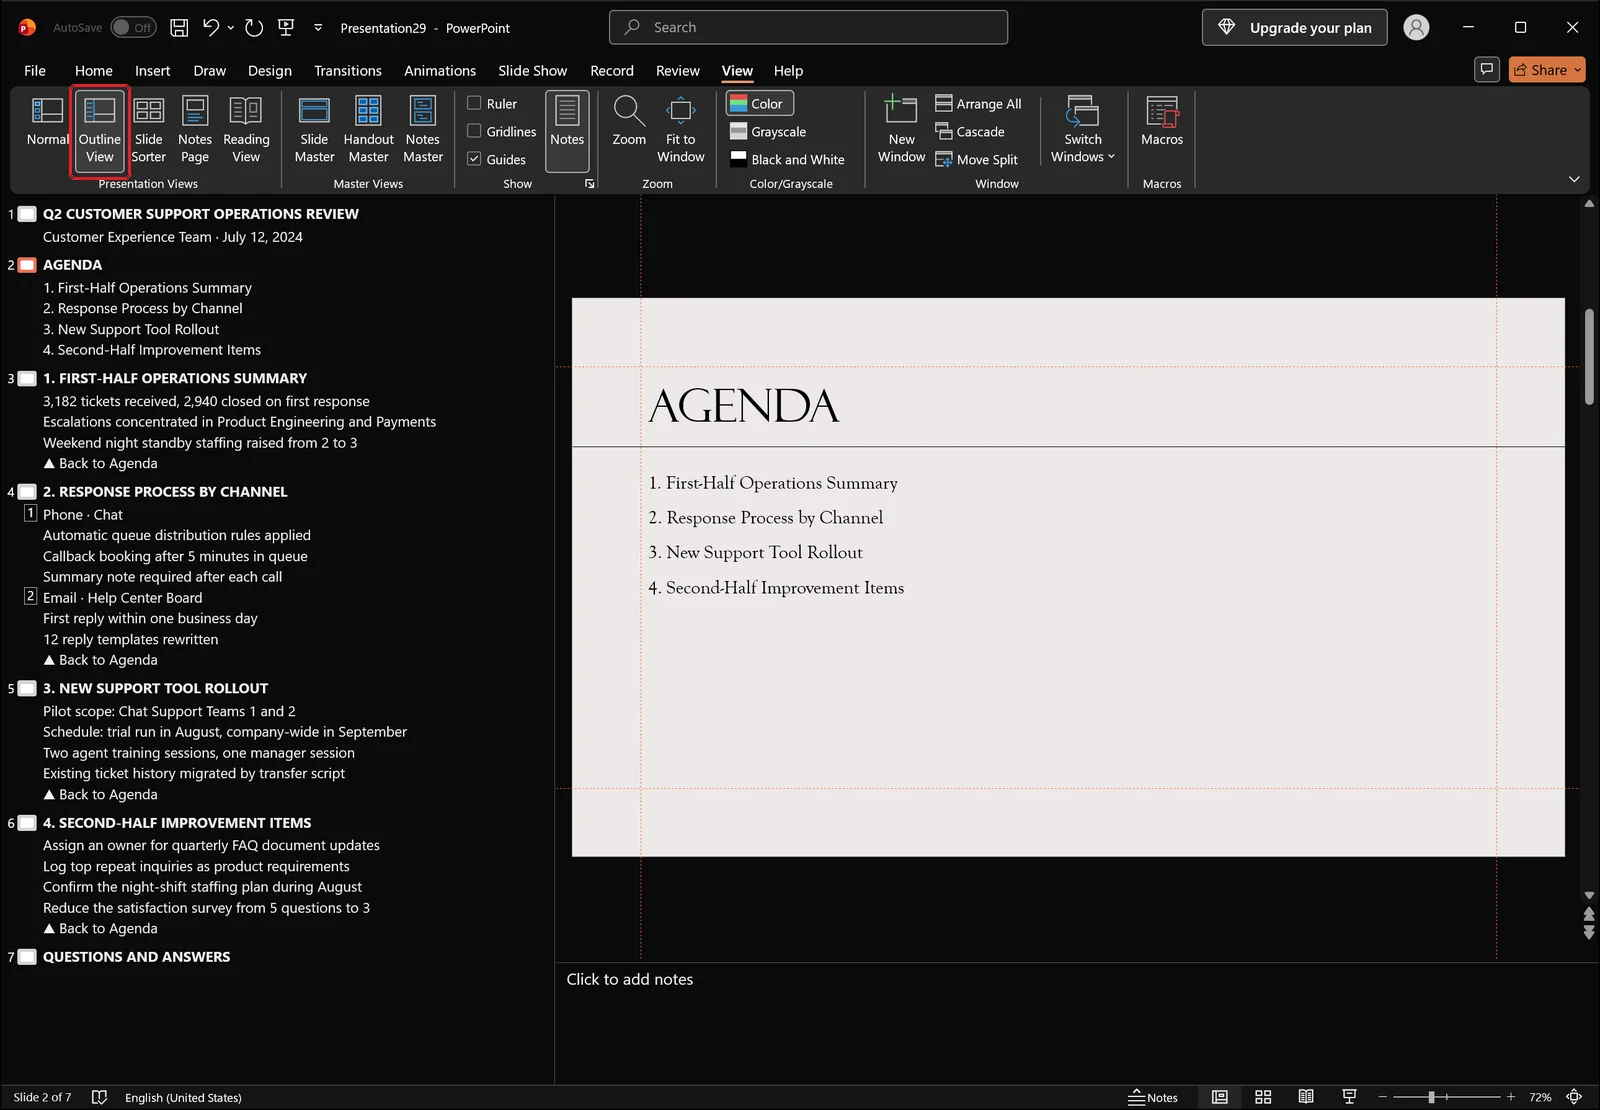Open the Insert tab

pos(153,70)
